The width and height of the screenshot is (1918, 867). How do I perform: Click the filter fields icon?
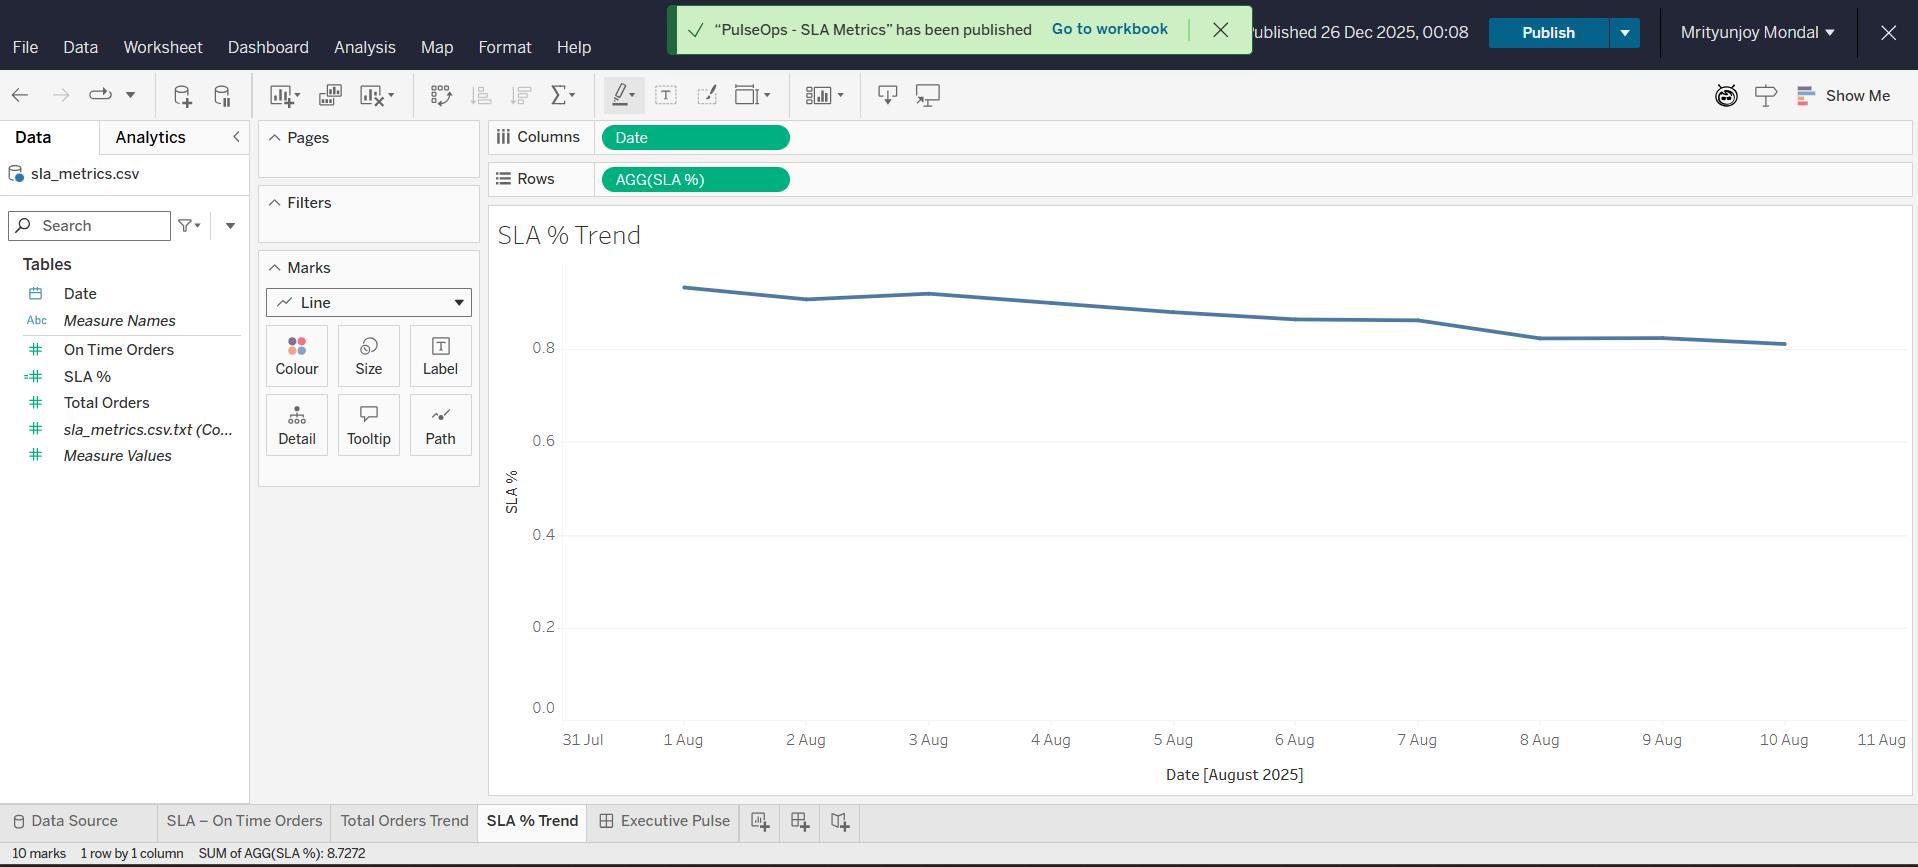point(189,225)
